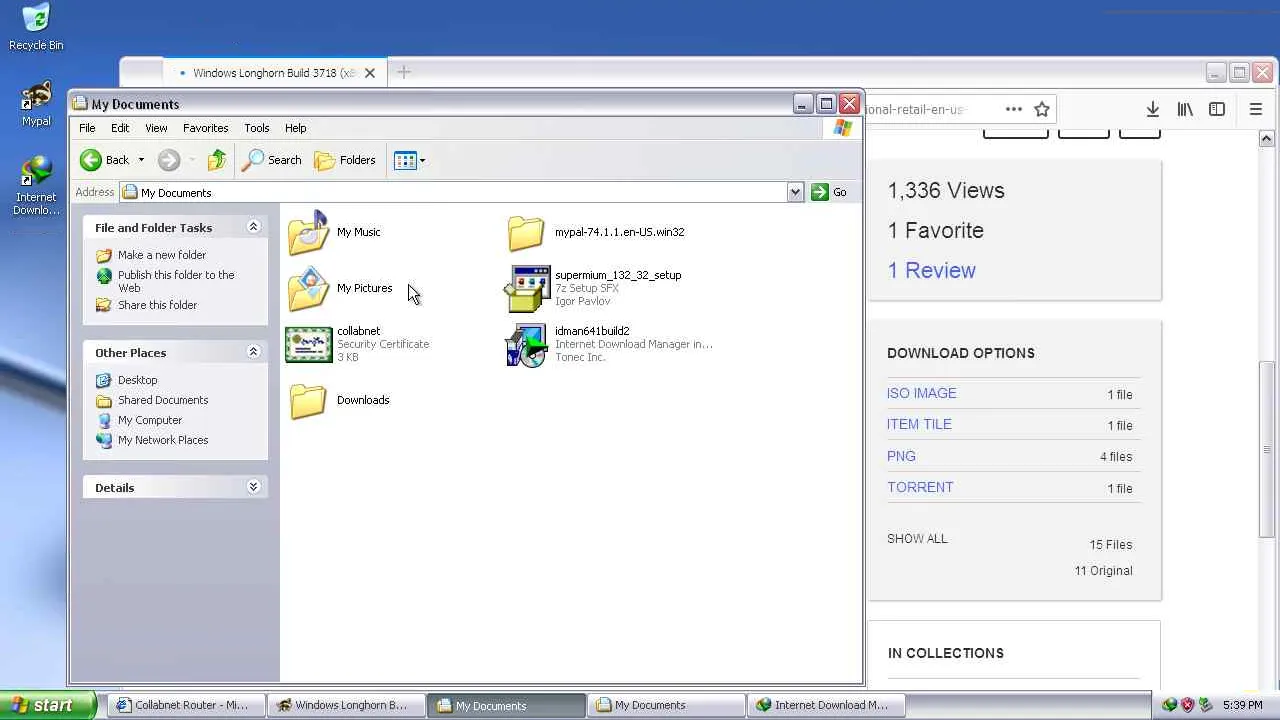
Task: Toggle the Folders pane in Explorer
Action: [x=345, y=160]
